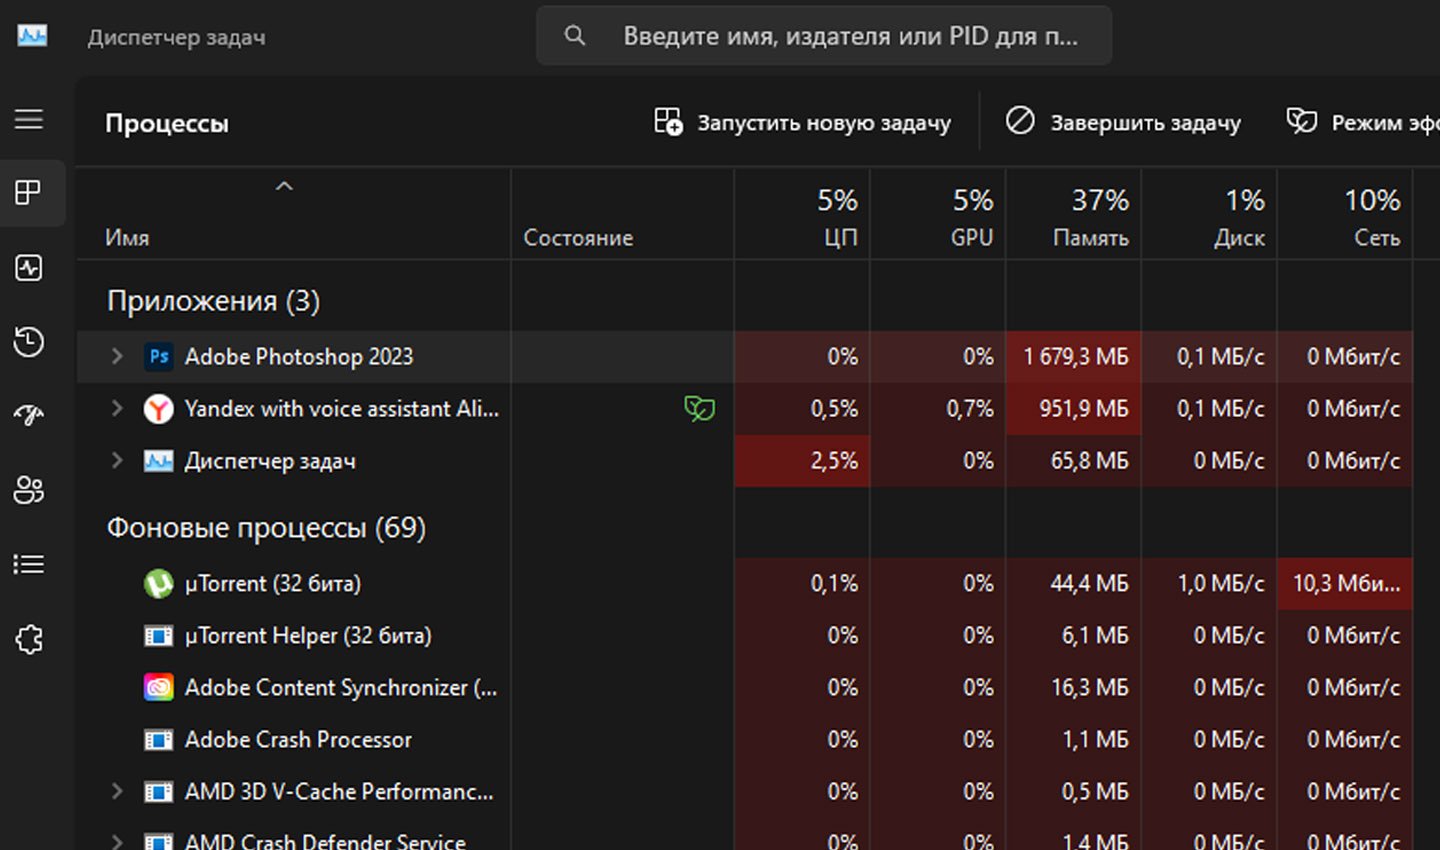
Task: Expand the Adobe Photoshop 2023 process
Action: [x=117, y=356]
